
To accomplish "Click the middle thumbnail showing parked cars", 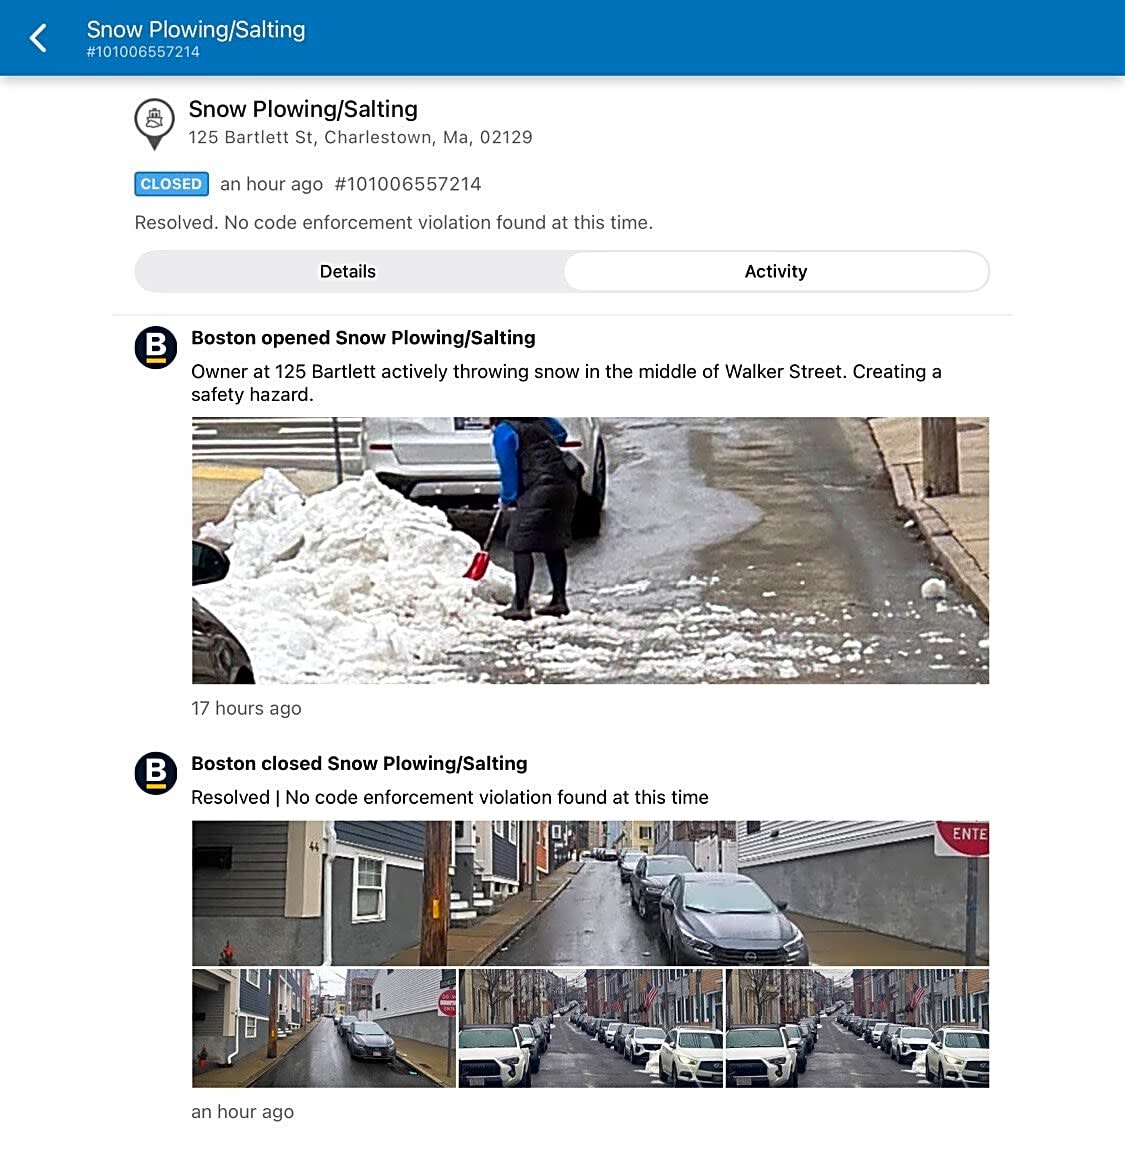I will [x=590, y=1028].
